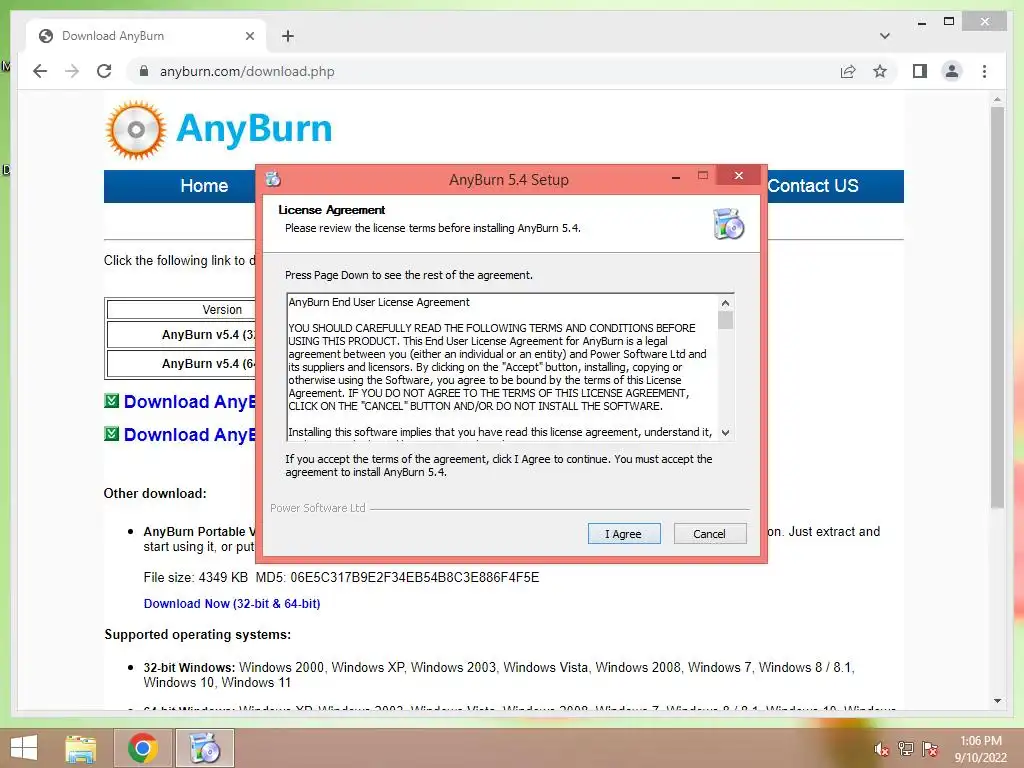Open the Action Center flag icon
This screenshot has width=1024, height=768.
pos(930,749)
